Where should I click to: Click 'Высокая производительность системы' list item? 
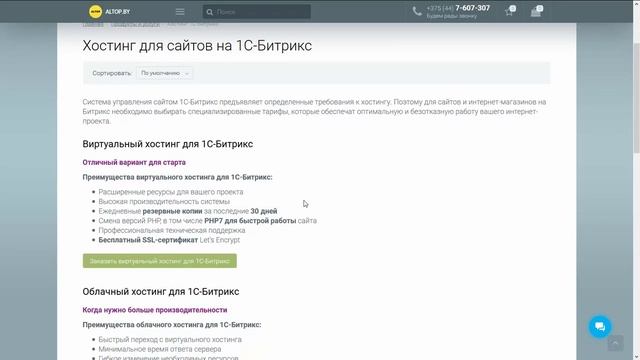pos(164,202)
